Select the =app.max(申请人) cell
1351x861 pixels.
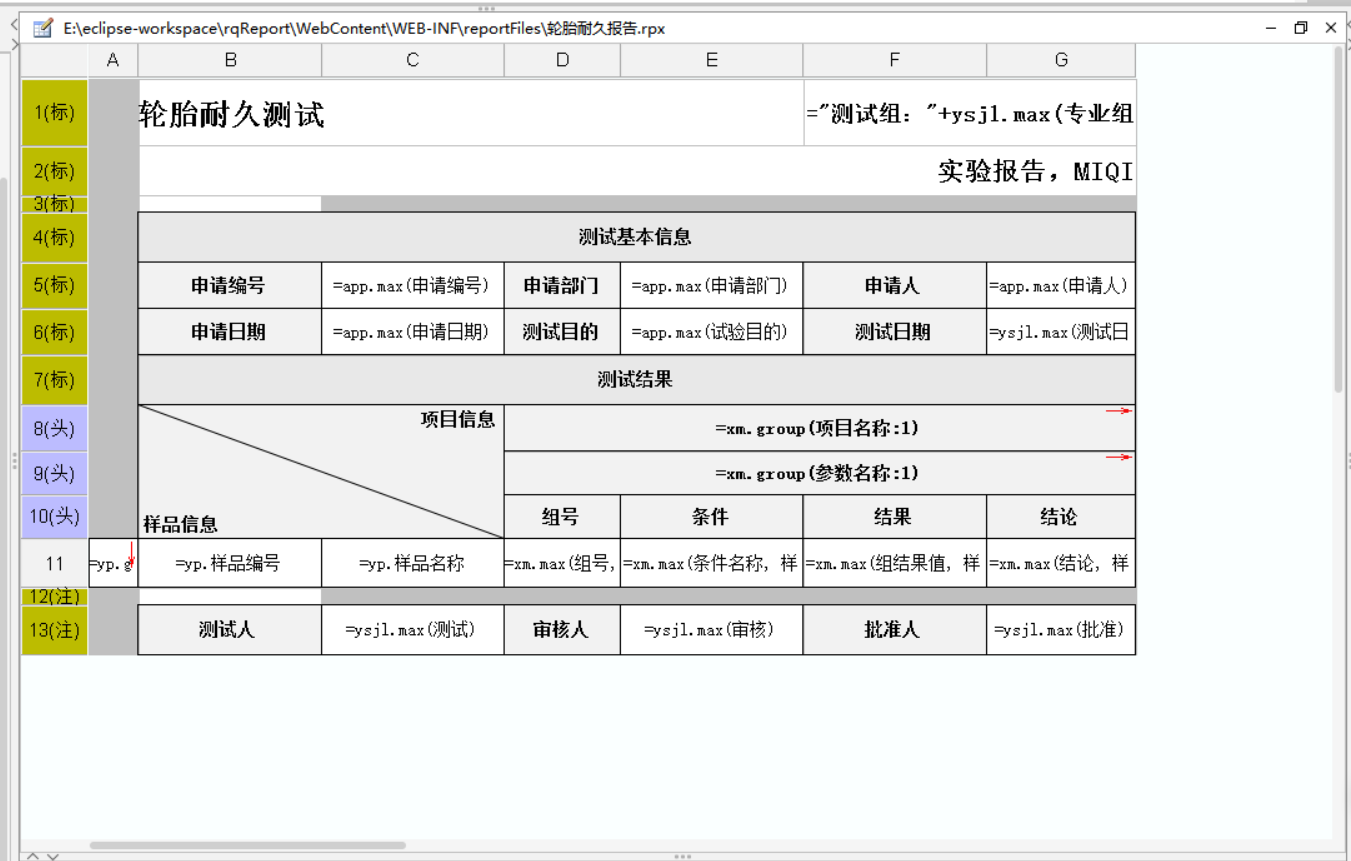(1061, 285)
